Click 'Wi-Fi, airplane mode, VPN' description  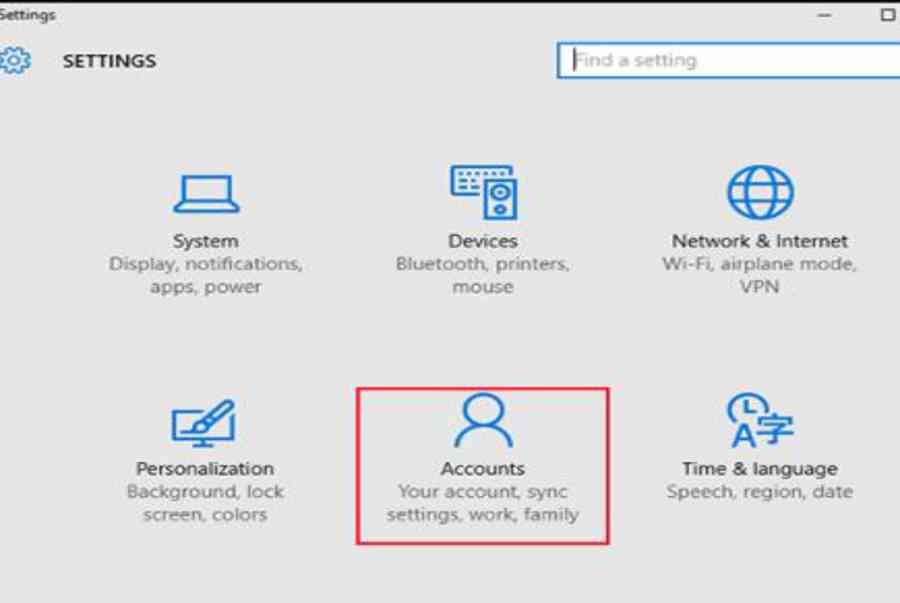[x=759, y=276]
